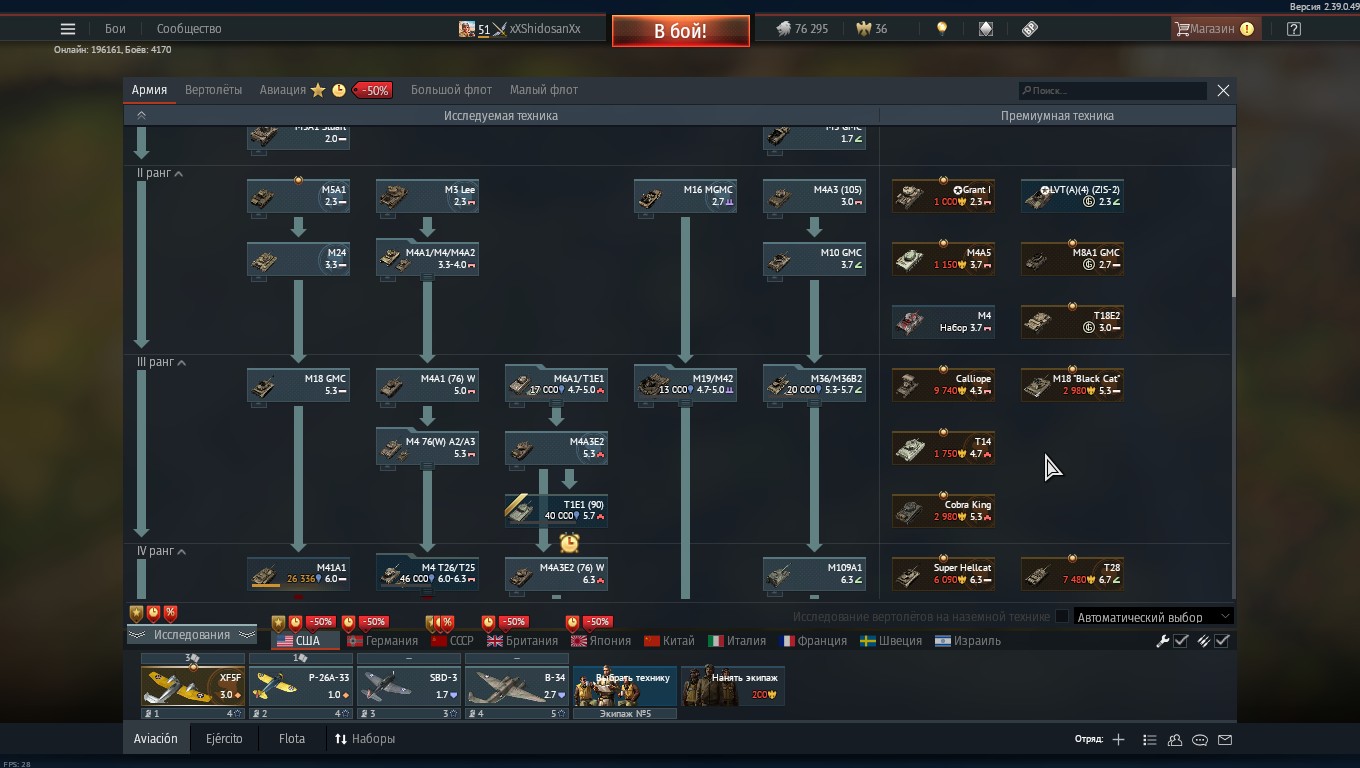Select the premium T28 tank
1360x768 pixels.
1072,574
